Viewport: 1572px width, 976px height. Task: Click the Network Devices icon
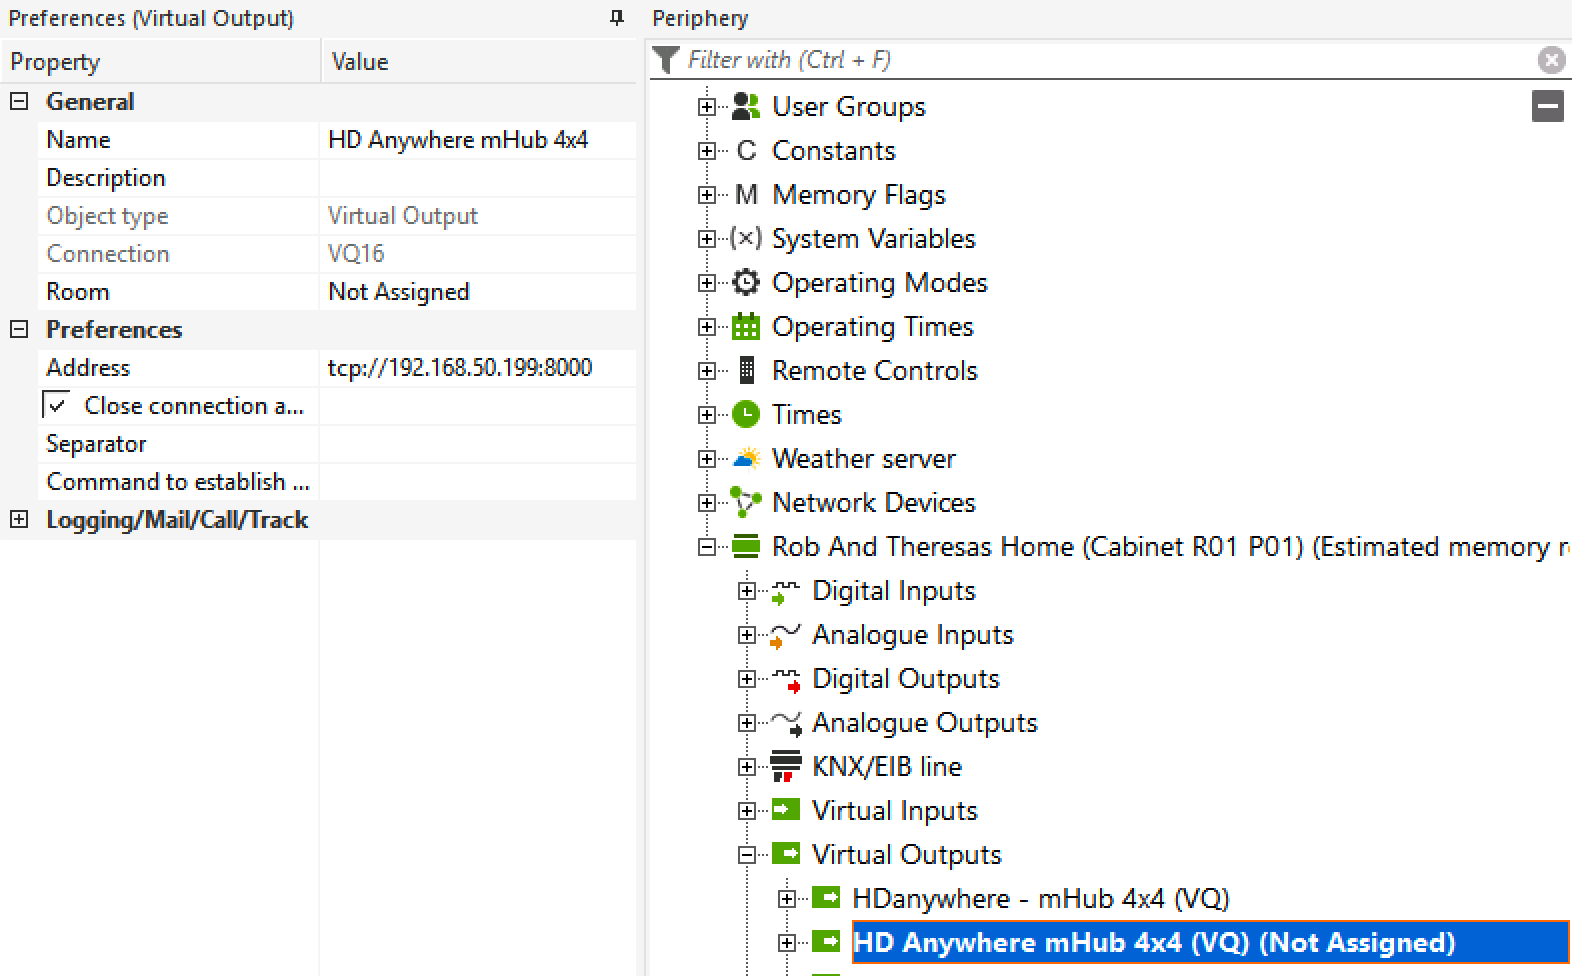click(746, 502)
